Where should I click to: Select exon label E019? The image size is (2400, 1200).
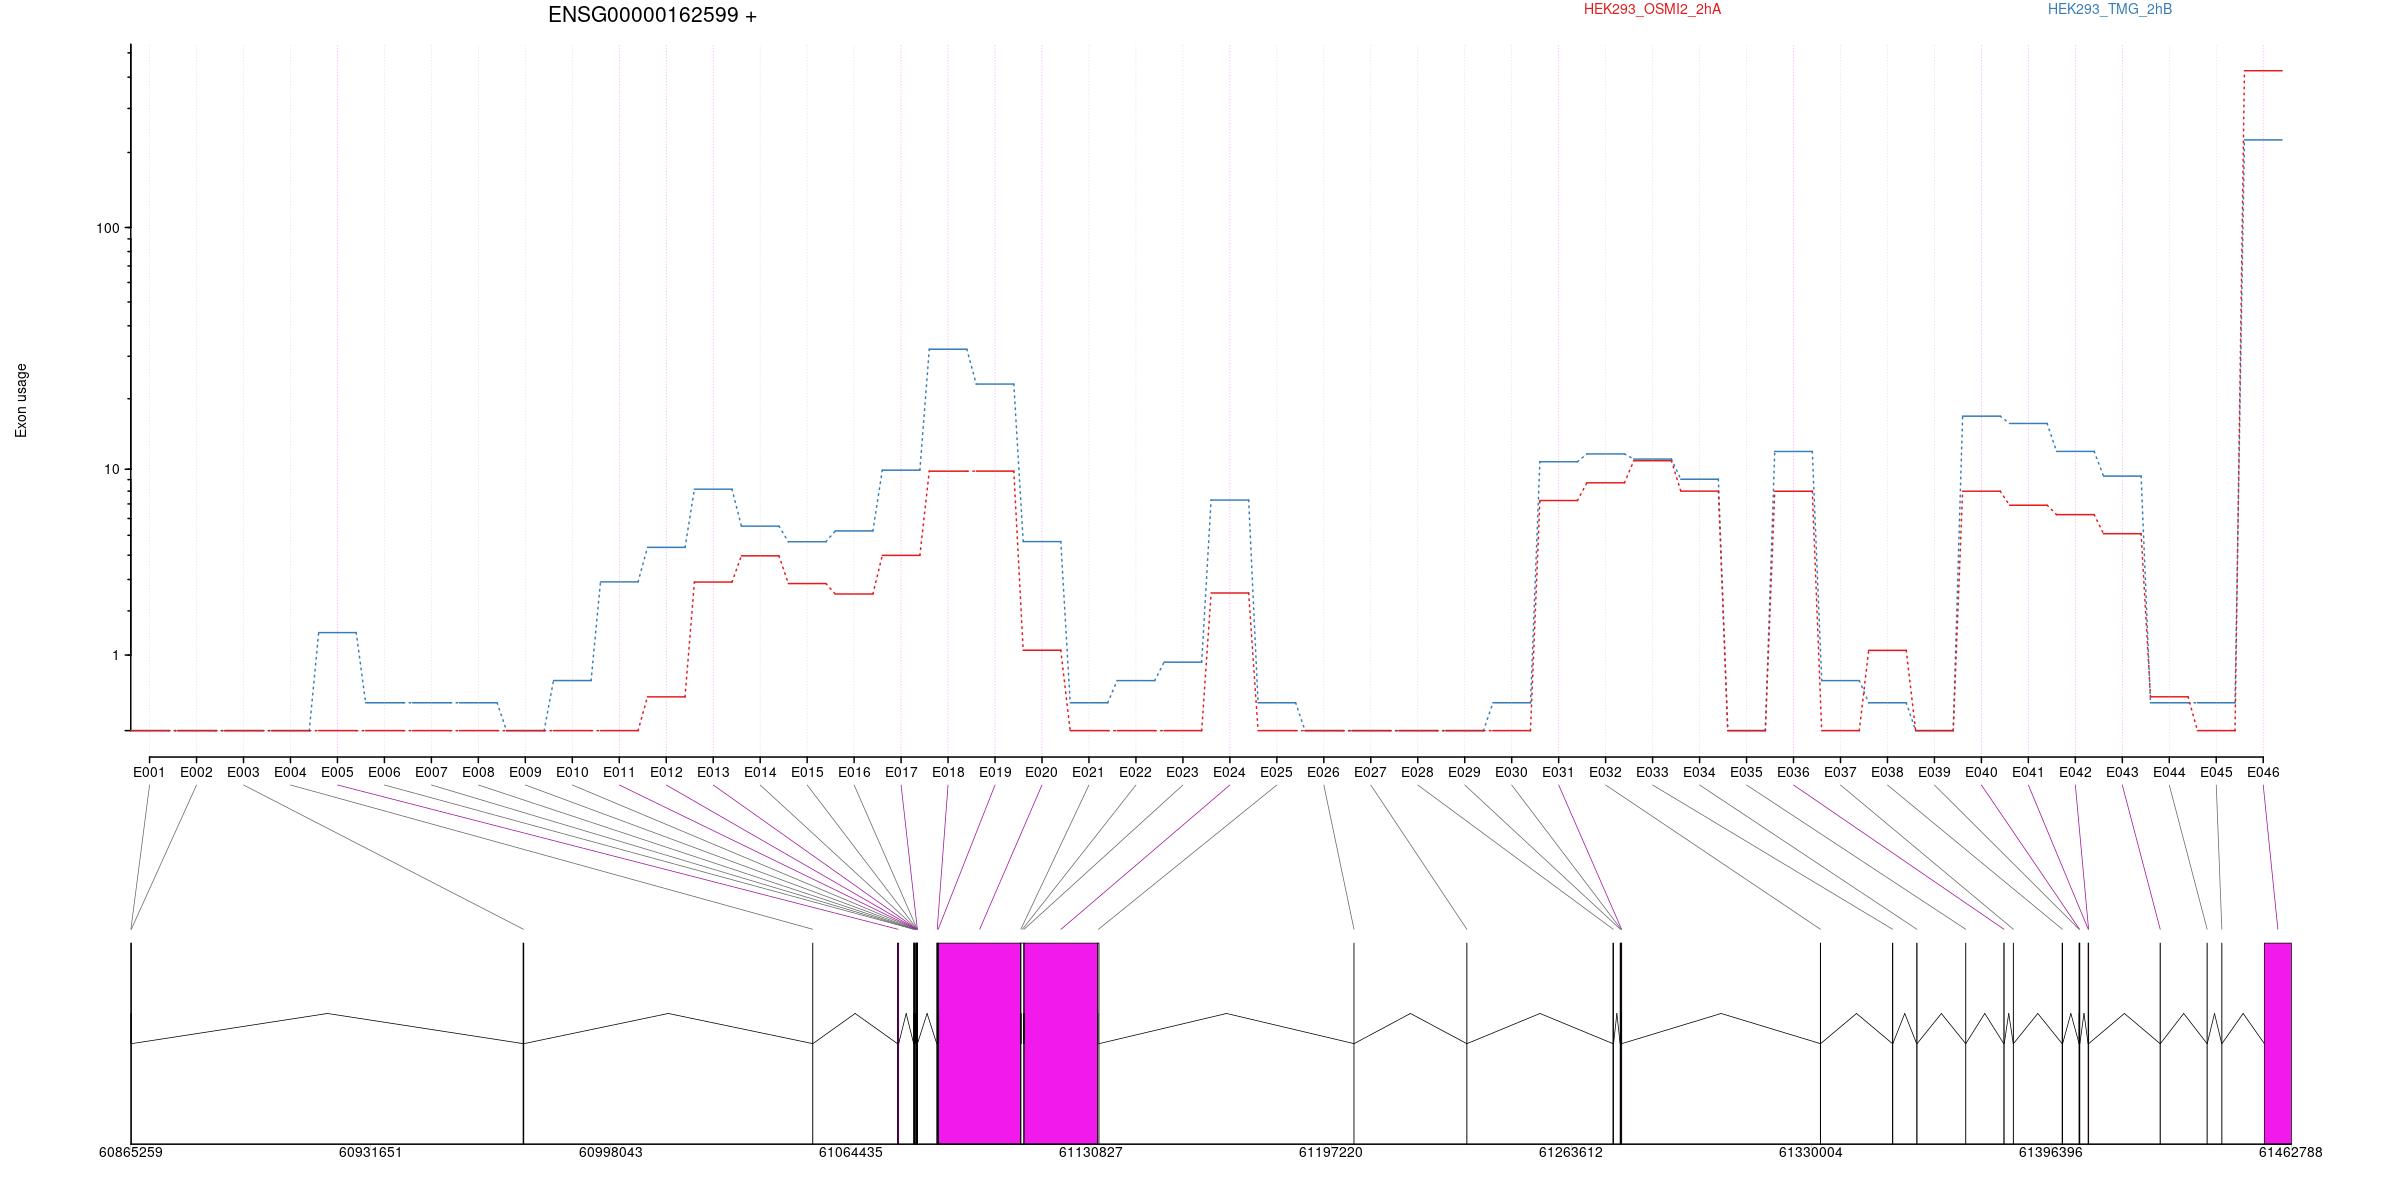pyautogui.click(x=995, y=772)
